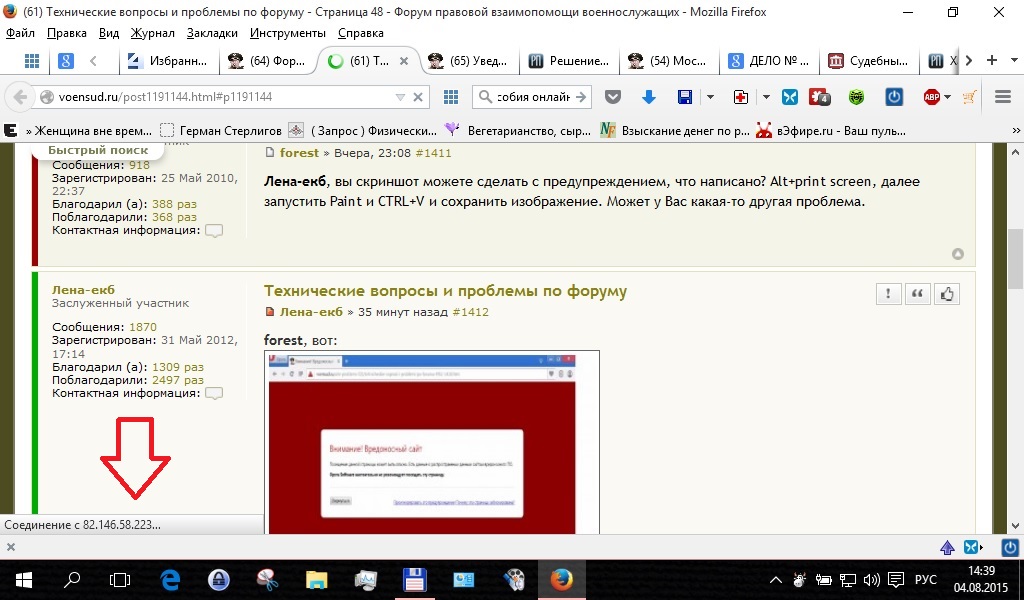Image resolution: width=1024 pixels, height=600 pixels.
Task: Click the Adblock Plus ABP icon
Action: [932, 97]
